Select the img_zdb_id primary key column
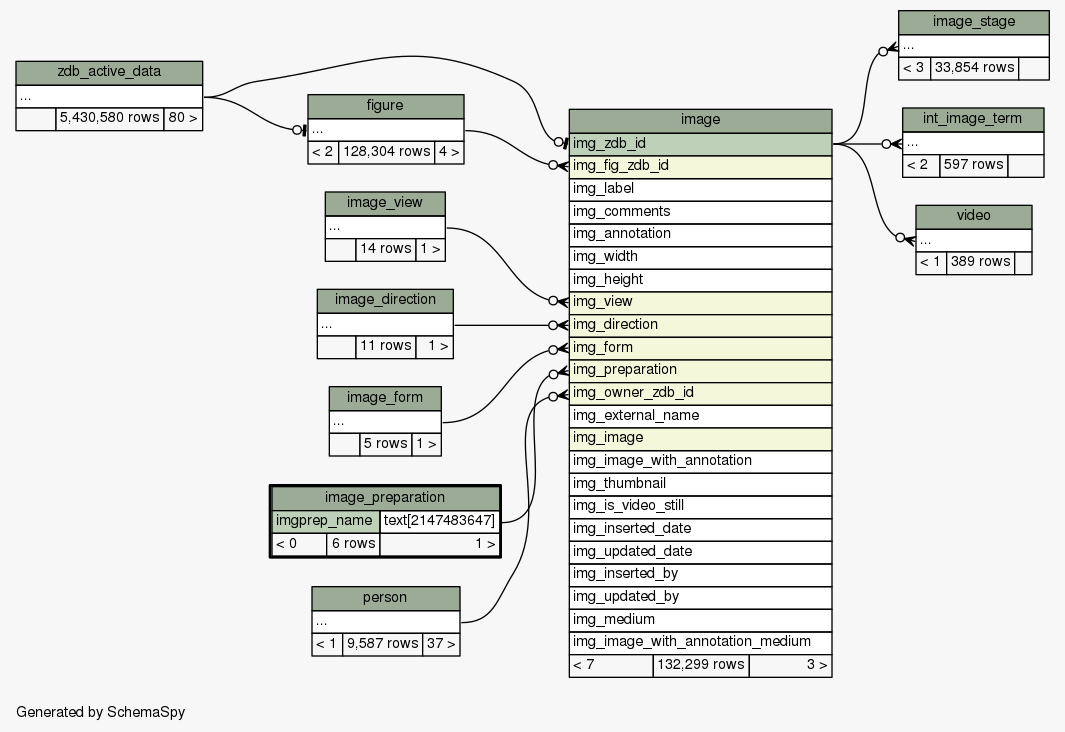The height and width of the screenshot is (732, 1065). 700,143
